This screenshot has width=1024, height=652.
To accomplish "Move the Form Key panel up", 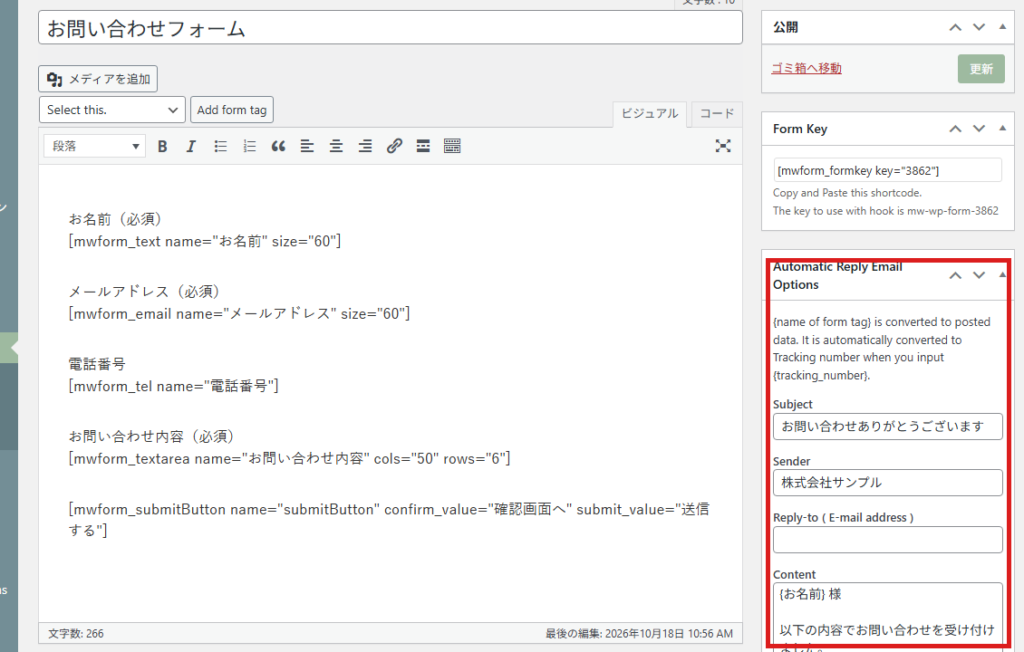I will pyautogui.click(x=955, y=129).
